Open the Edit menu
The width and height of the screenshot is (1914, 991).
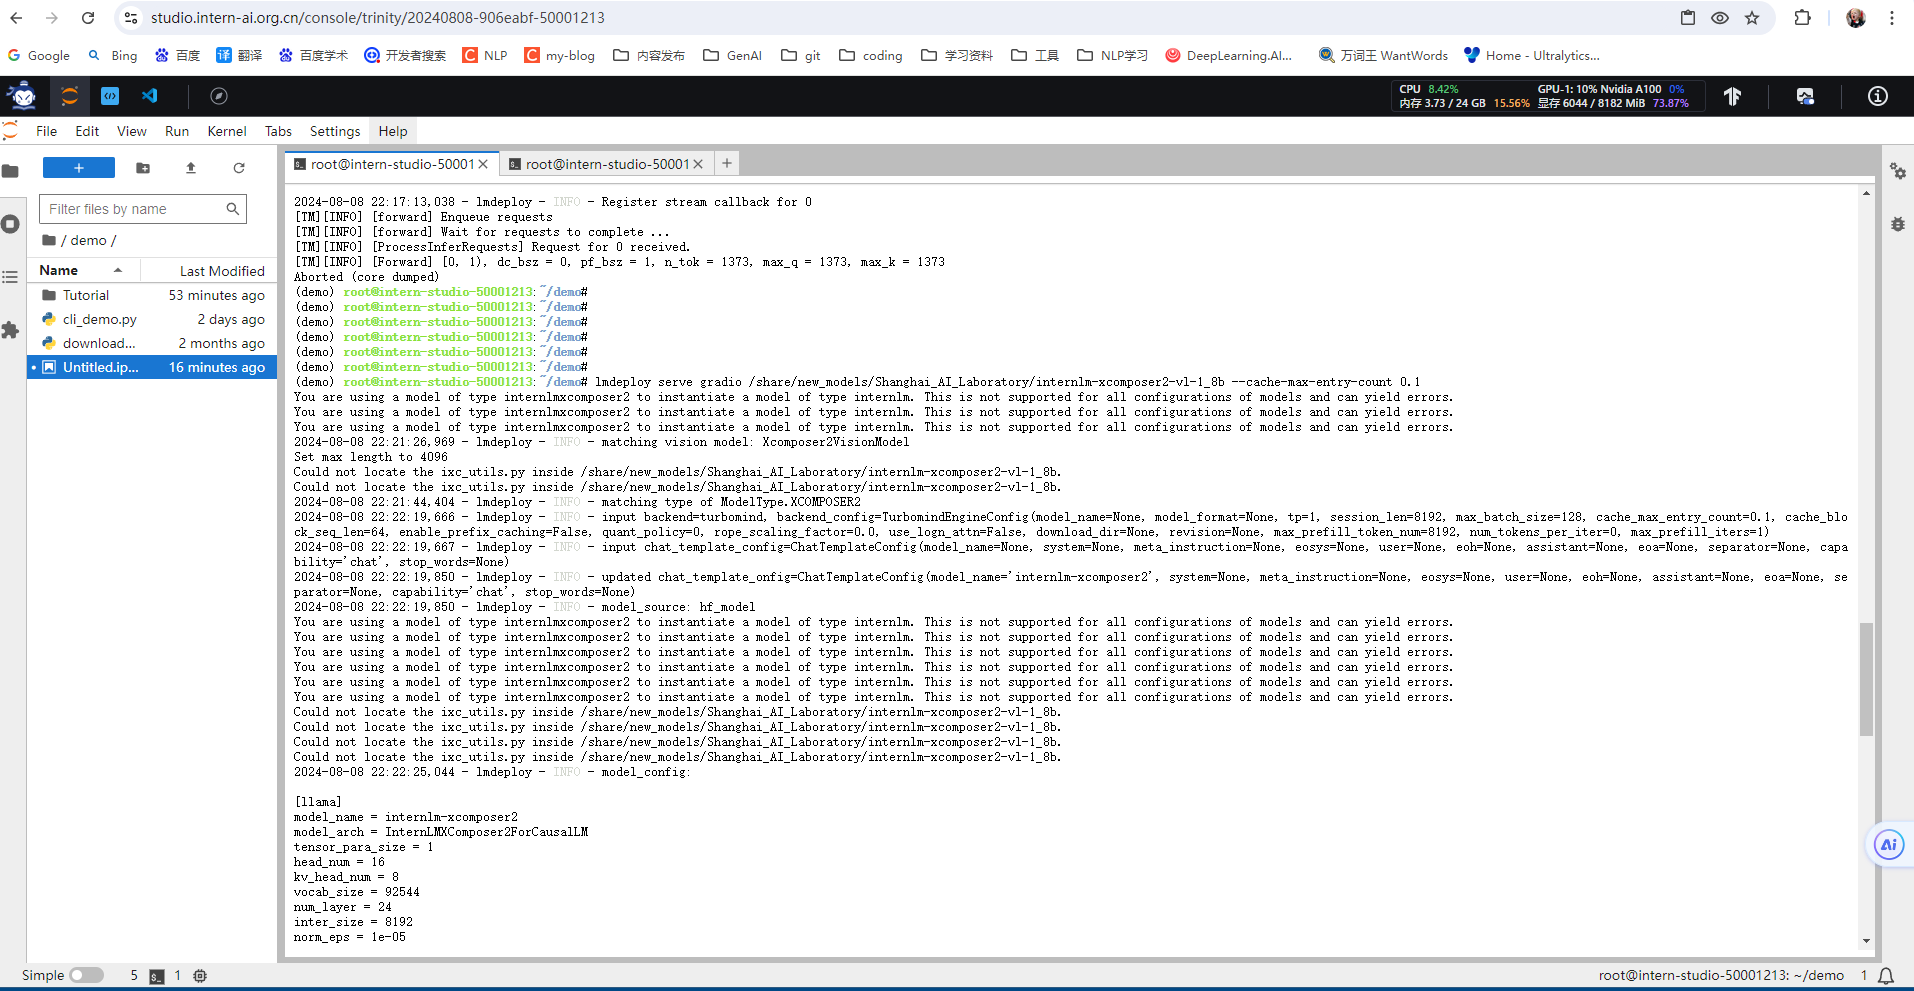click(87, 131)
